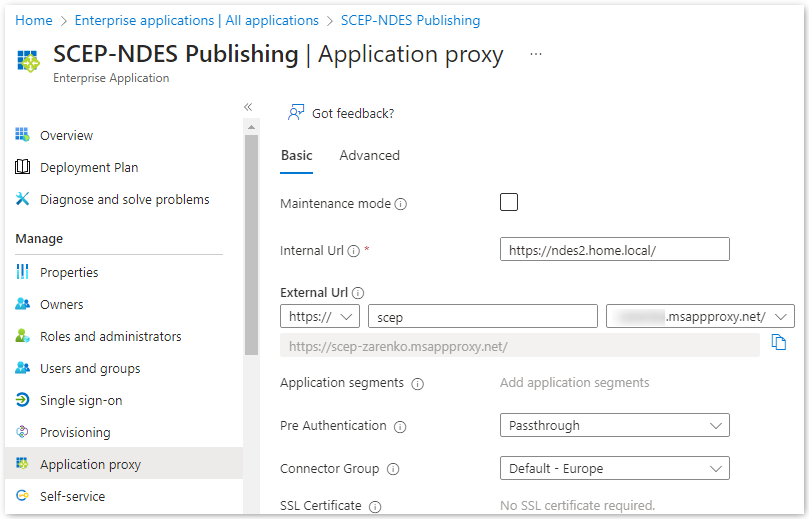The height and width of the screenshot is (519, 809).
Task: Click the Owners people icon
Action: (x=22, y=303)
